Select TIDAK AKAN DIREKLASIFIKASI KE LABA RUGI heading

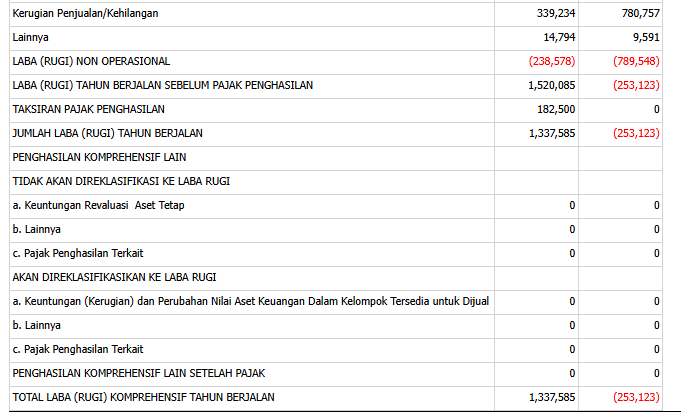[x=118, y=181]
